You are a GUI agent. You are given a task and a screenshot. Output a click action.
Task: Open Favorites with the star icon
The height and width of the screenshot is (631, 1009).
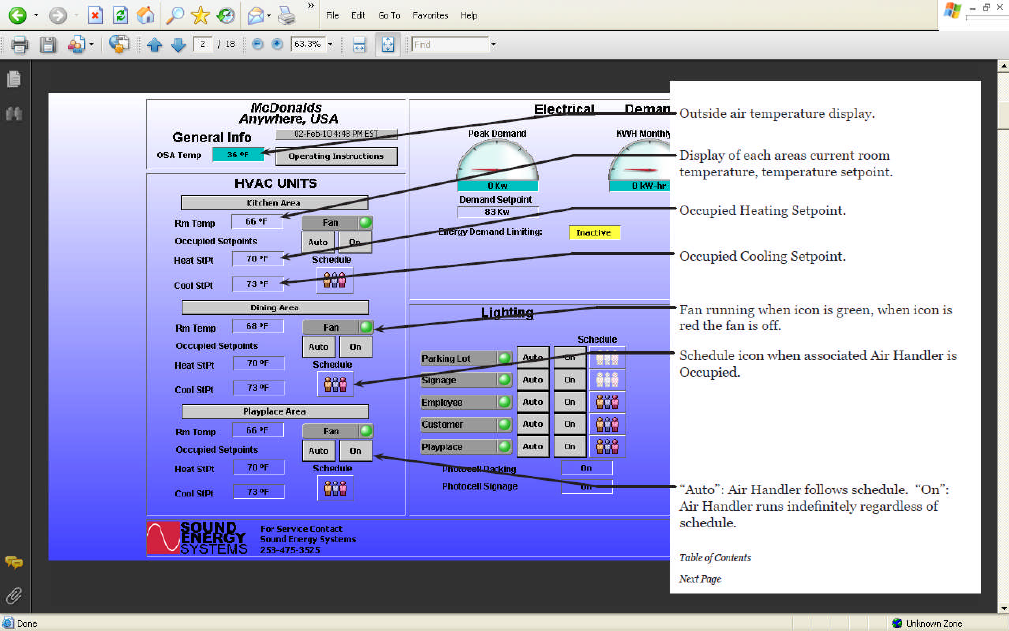[200, 15]
